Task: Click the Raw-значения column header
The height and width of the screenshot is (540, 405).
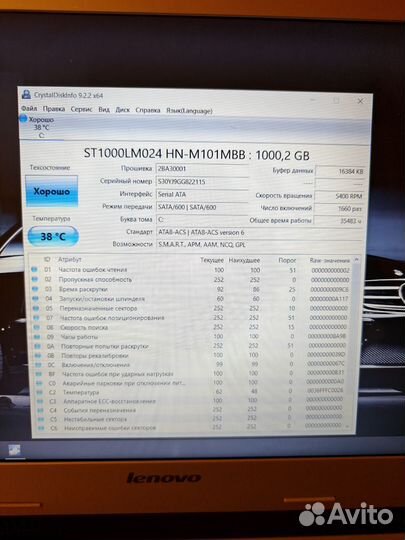Action: click(x=330, y=260)
